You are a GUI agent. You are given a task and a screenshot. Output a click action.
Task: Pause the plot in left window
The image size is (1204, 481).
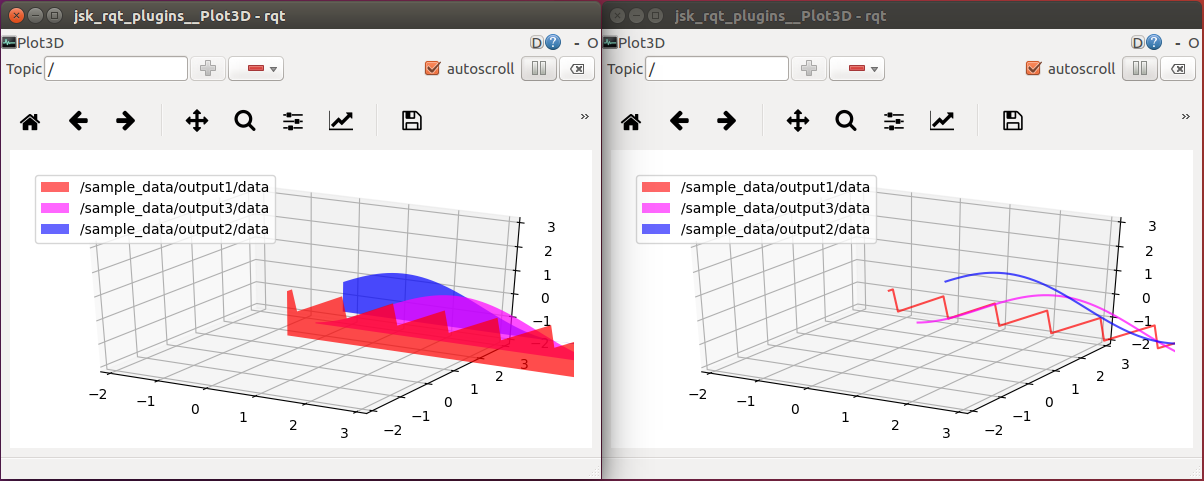pyautogui.click(x=538, y=69)
